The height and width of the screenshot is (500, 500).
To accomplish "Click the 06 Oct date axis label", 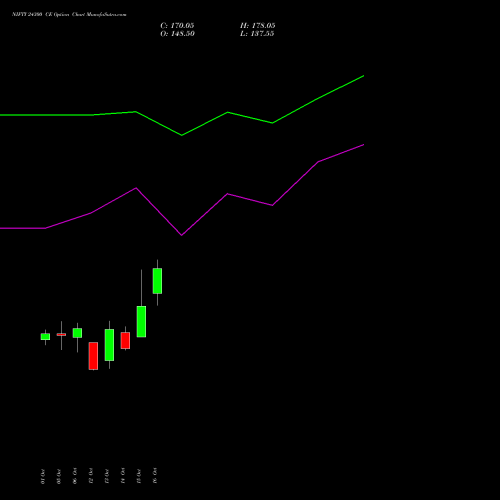I will 75,476.
